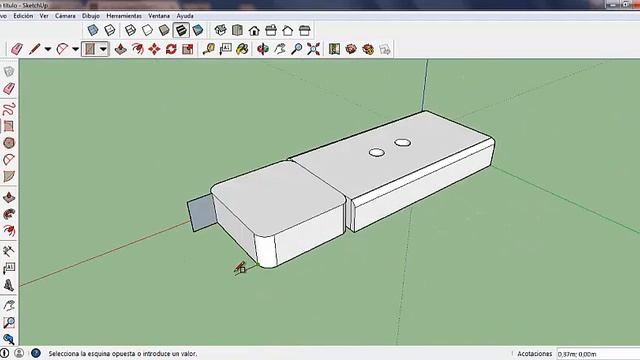Image resolution: width=640 pixels, height=360 pixels.
Task: Click the user account status bar icon
Action: (19, 353)
